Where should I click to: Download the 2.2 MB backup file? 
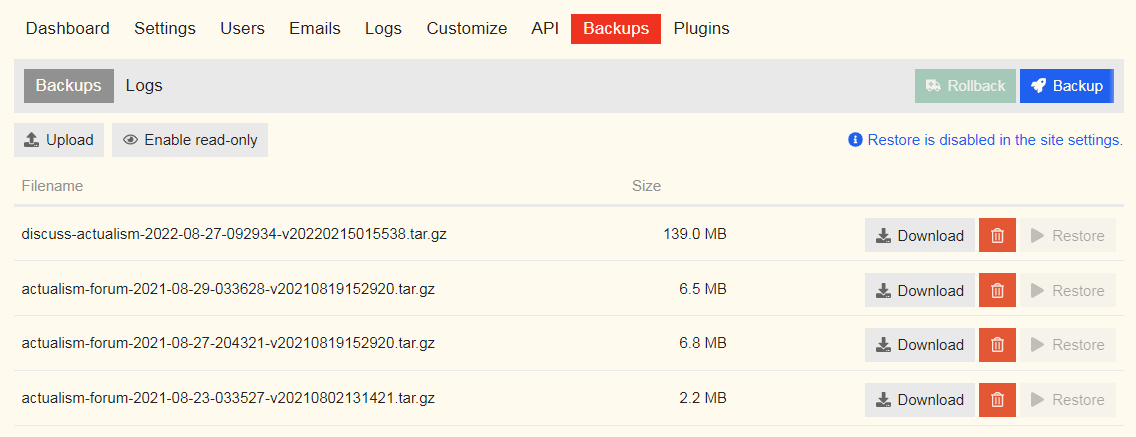tap(919, 399)
